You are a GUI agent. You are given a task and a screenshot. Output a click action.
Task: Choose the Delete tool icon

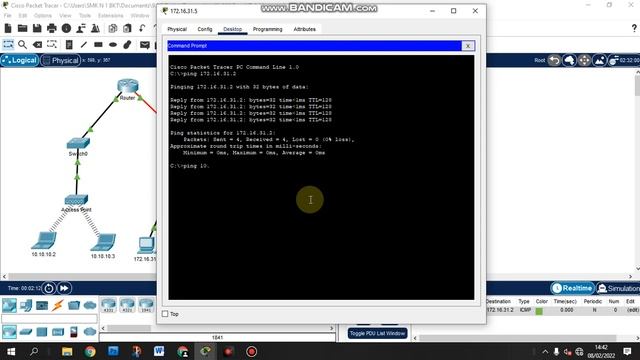[37, 44]
